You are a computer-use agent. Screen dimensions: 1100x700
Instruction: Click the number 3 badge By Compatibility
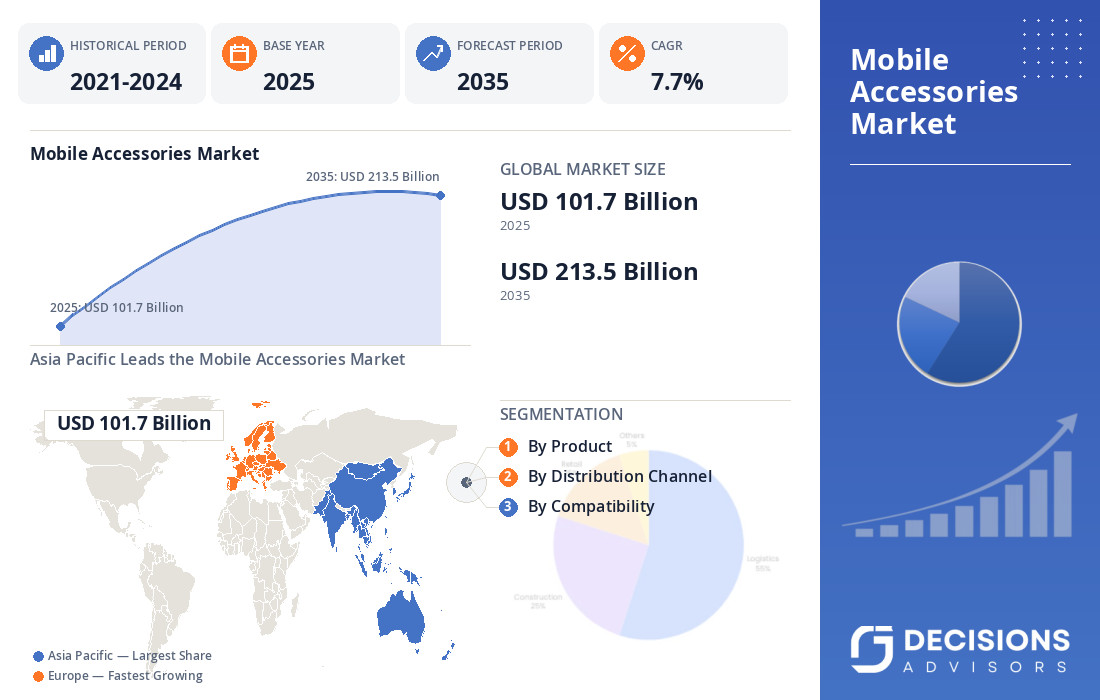click(509, 507)
